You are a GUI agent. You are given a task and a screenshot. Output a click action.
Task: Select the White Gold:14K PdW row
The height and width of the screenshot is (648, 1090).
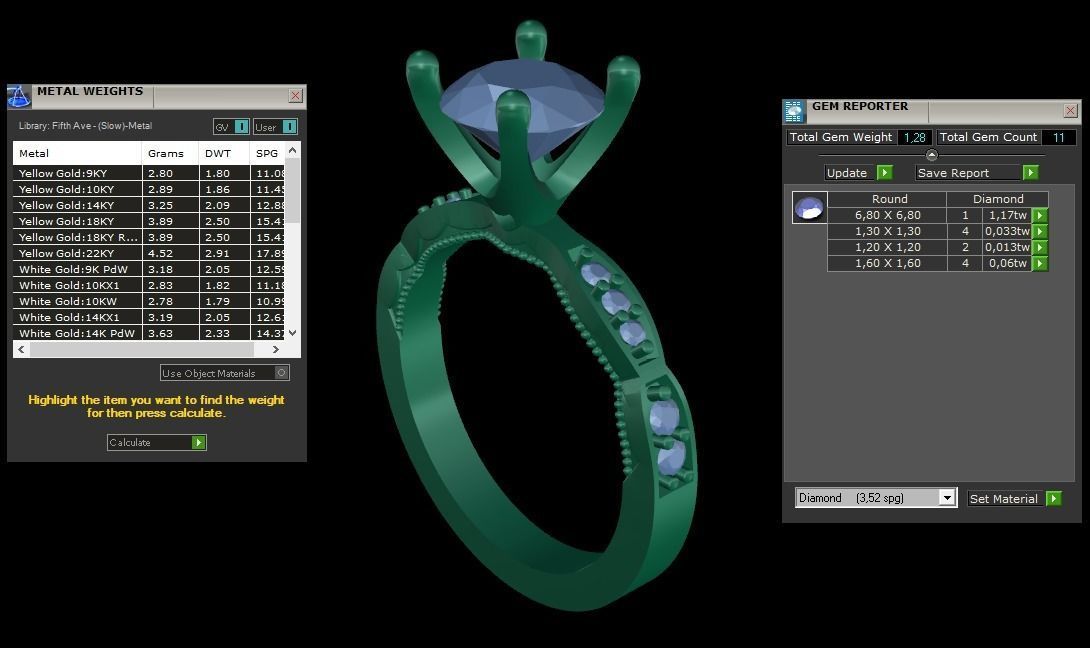pyautogui.click(x=149, y=333)
